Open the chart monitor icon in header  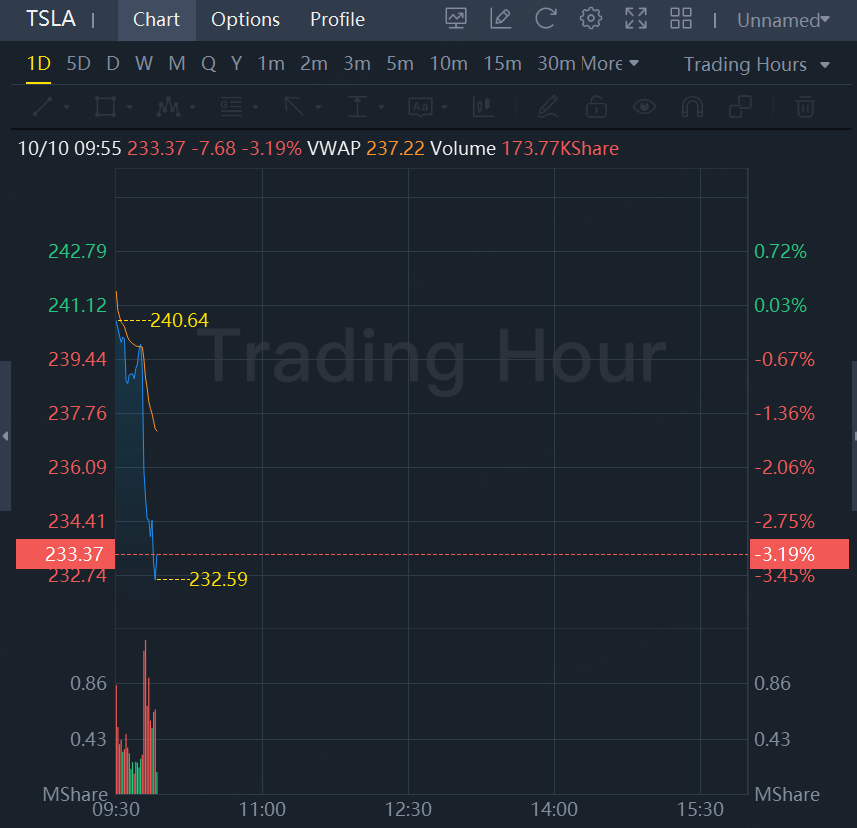tap(456, 19)
